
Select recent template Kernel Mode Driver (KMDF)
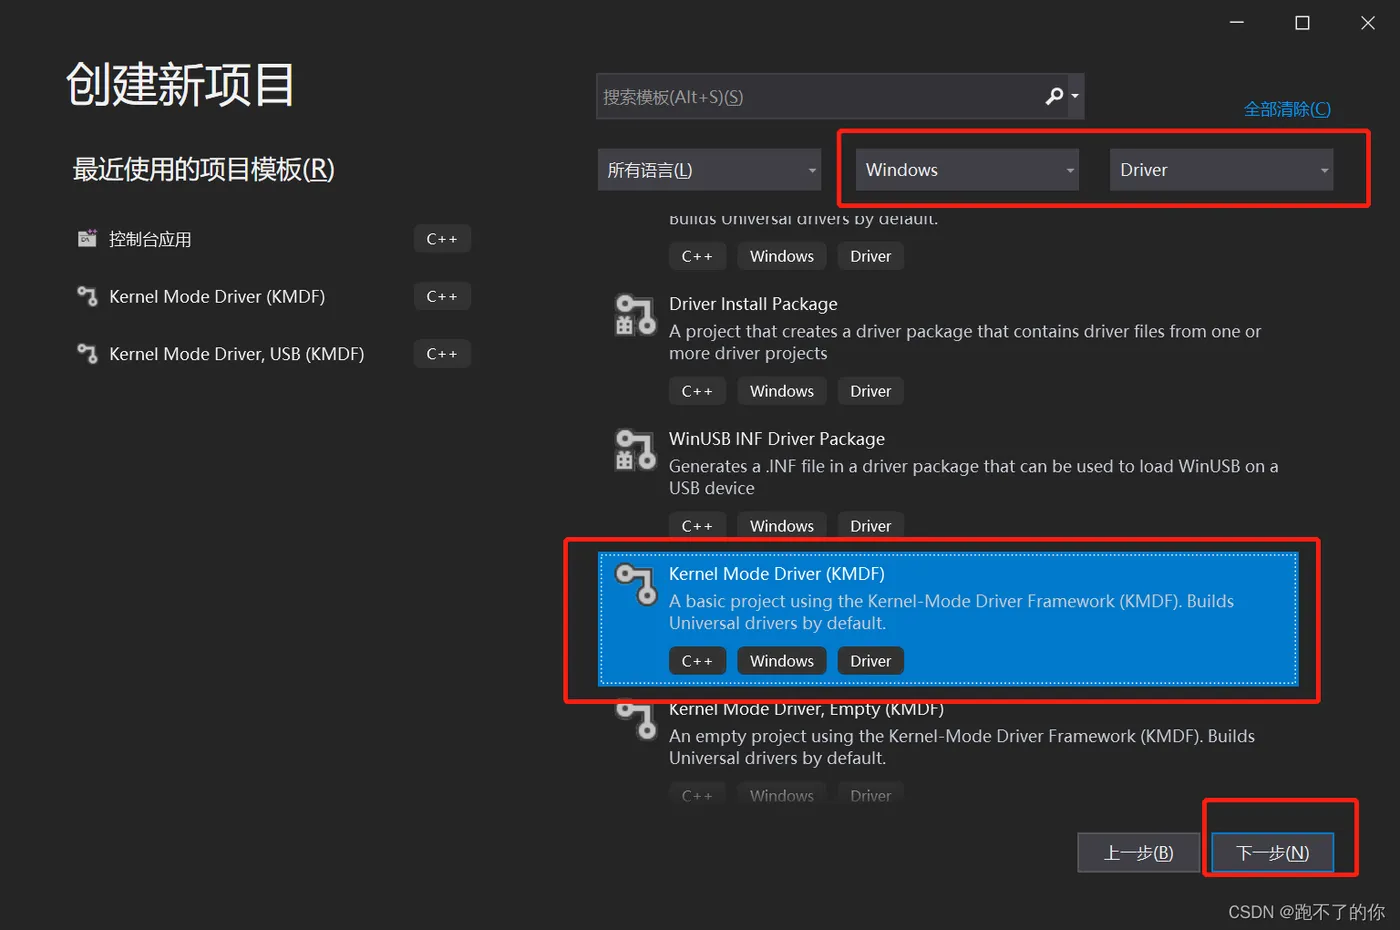coord(217,297)
